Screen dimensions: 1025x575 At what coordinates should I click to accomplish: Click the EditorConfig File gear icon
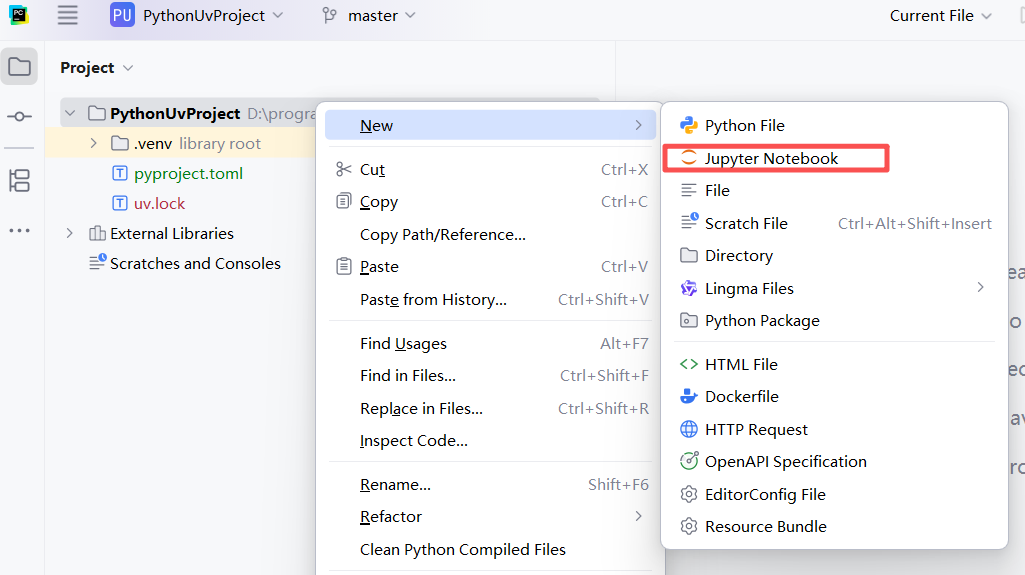pyautogui.click(x=689, y=494)
